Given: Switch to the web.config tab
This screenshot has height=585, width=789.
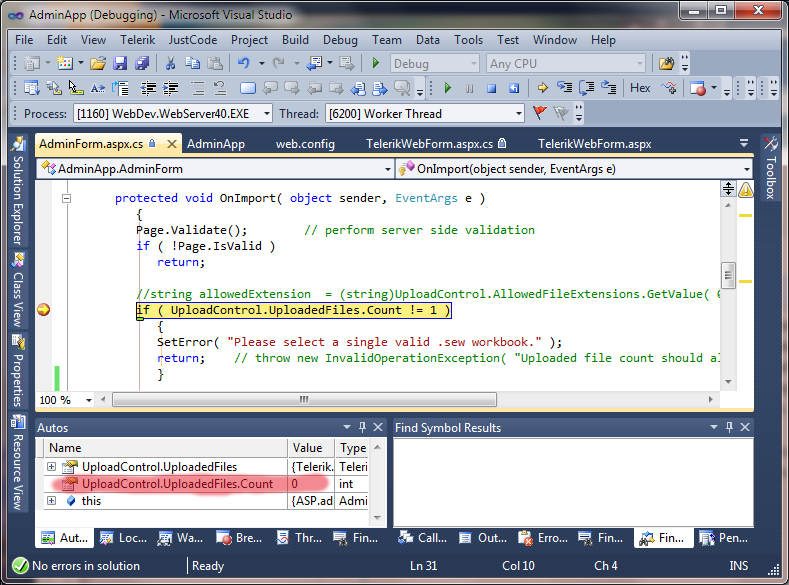Looking at the screenshot, I should pyautogui.click(x=306, y=144).
